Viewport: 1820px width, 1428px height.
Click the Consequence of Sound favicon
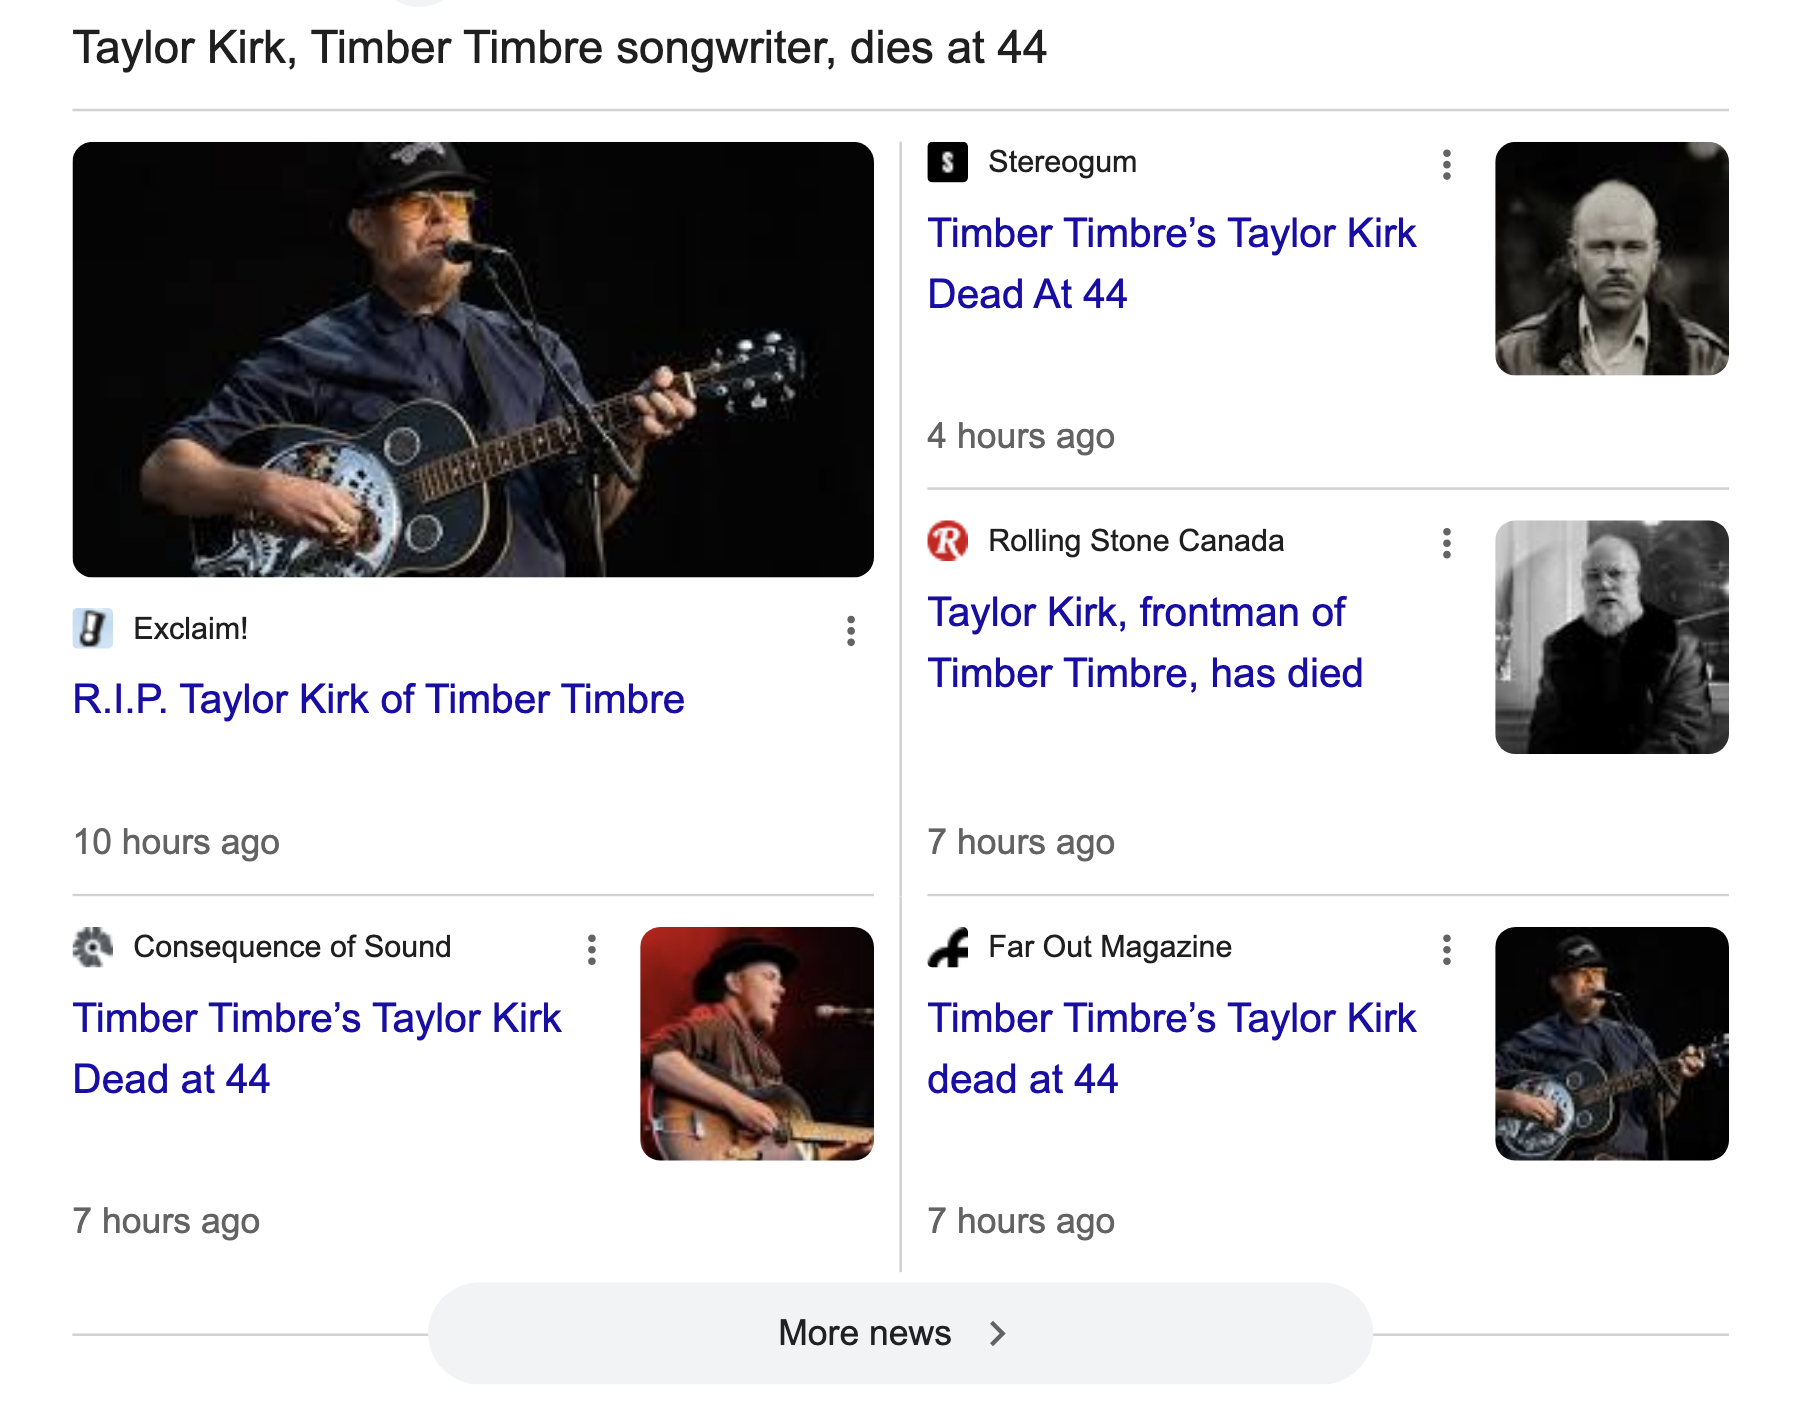click(93, 947)
